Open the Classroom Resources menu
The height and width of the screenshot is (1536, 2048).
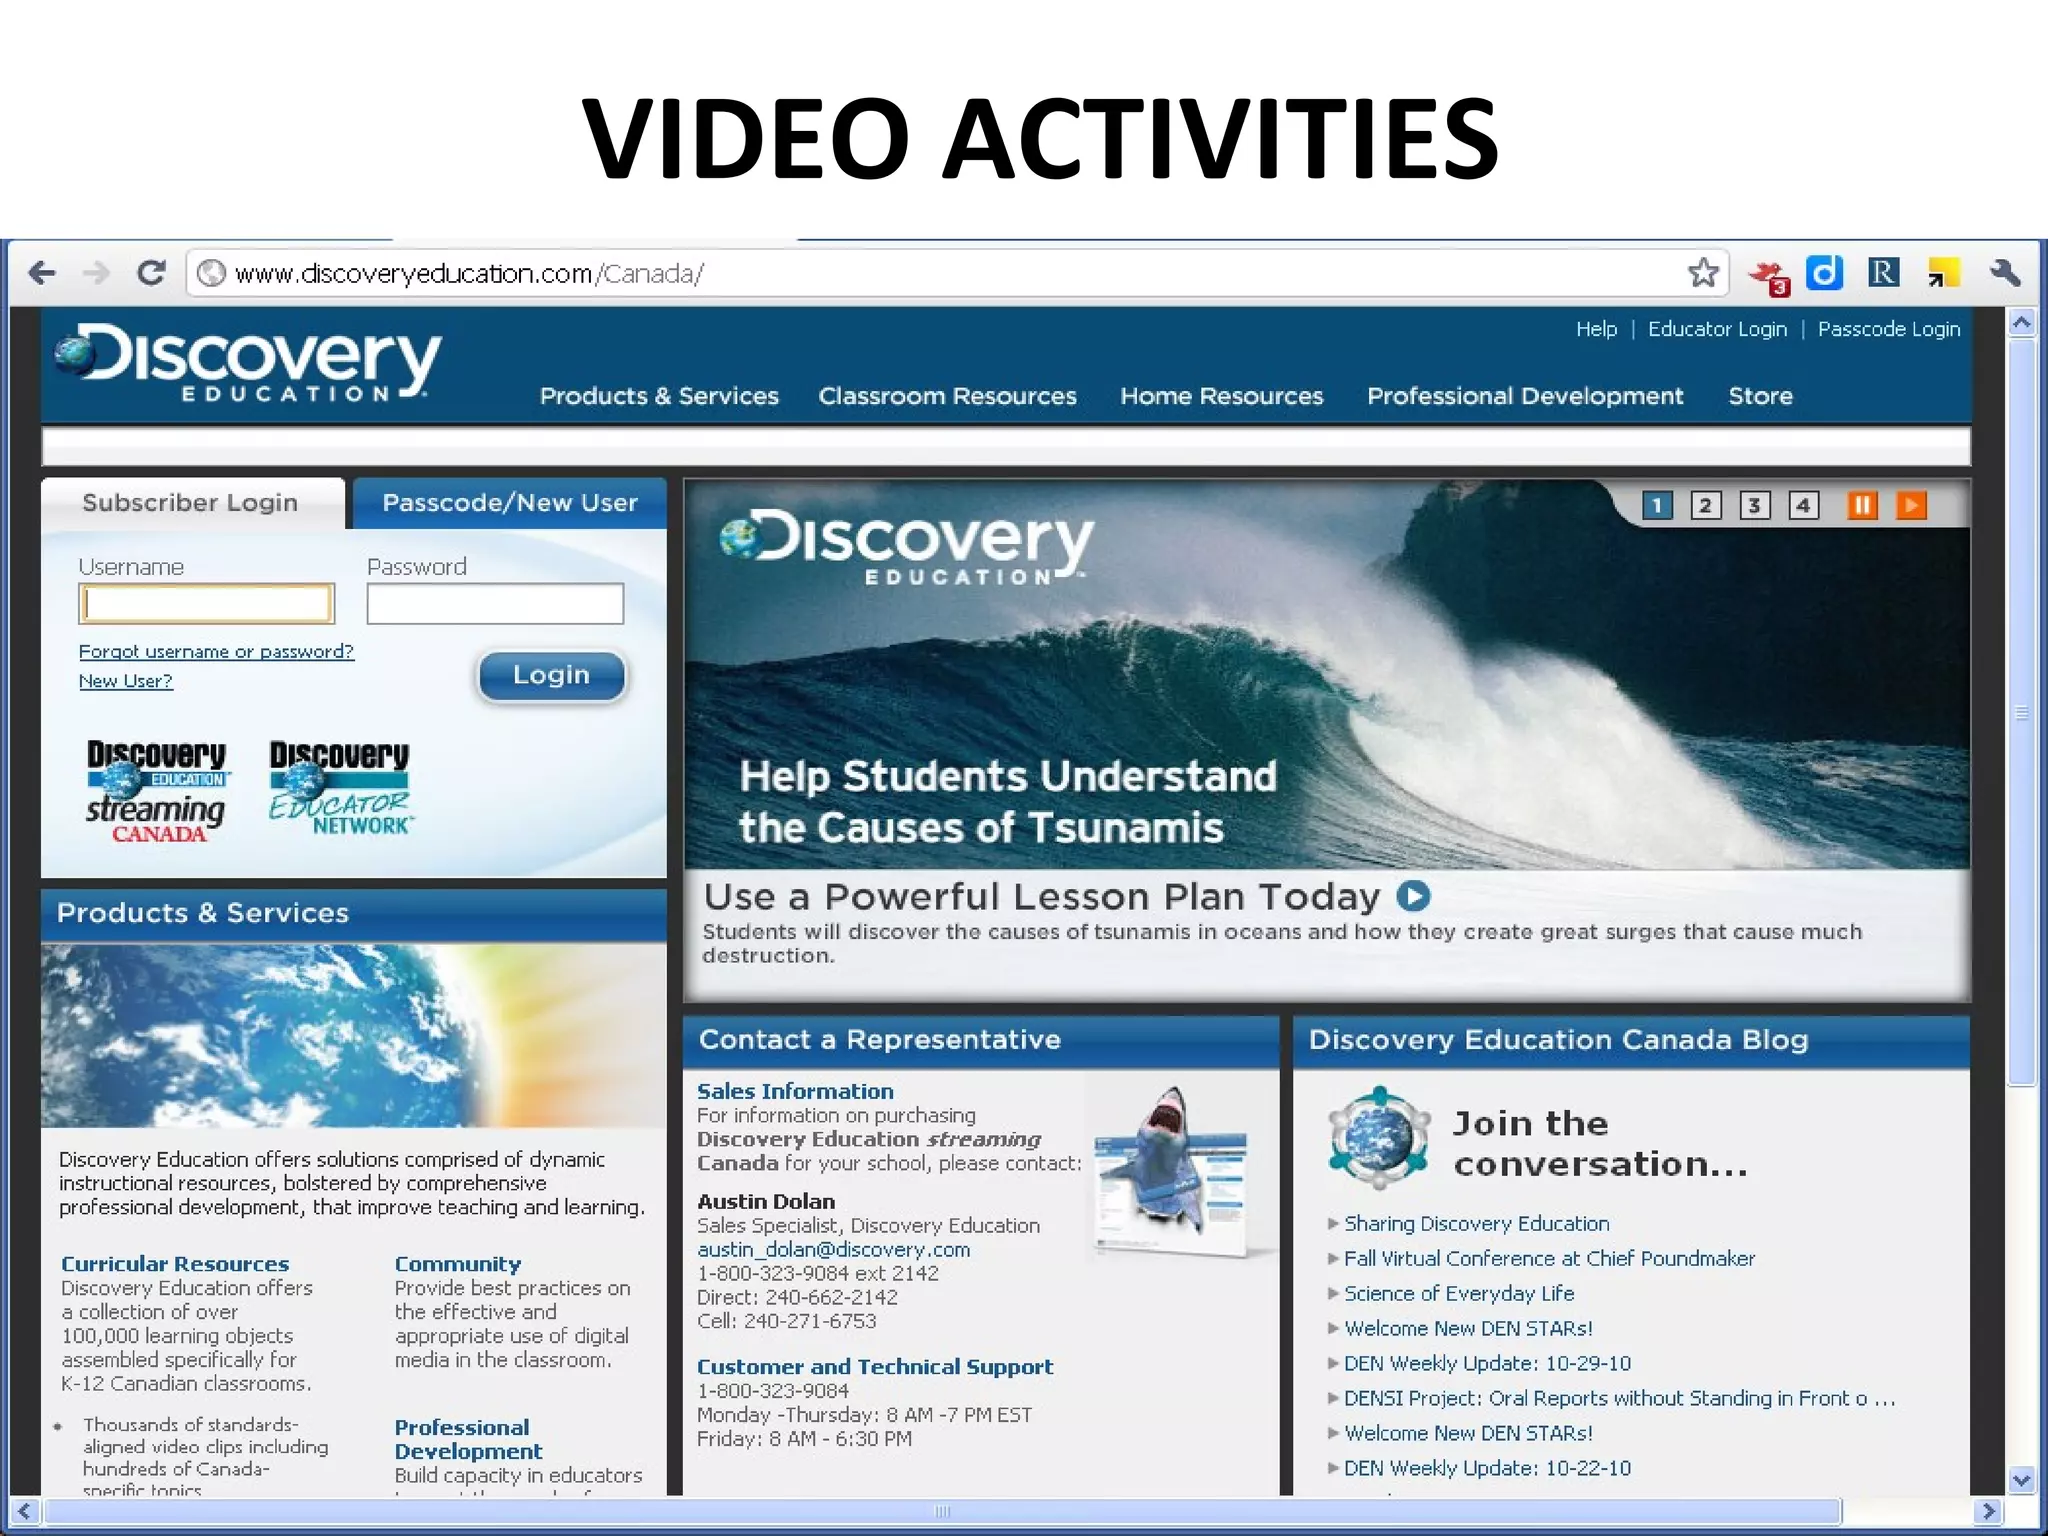[x=947, y=396]
